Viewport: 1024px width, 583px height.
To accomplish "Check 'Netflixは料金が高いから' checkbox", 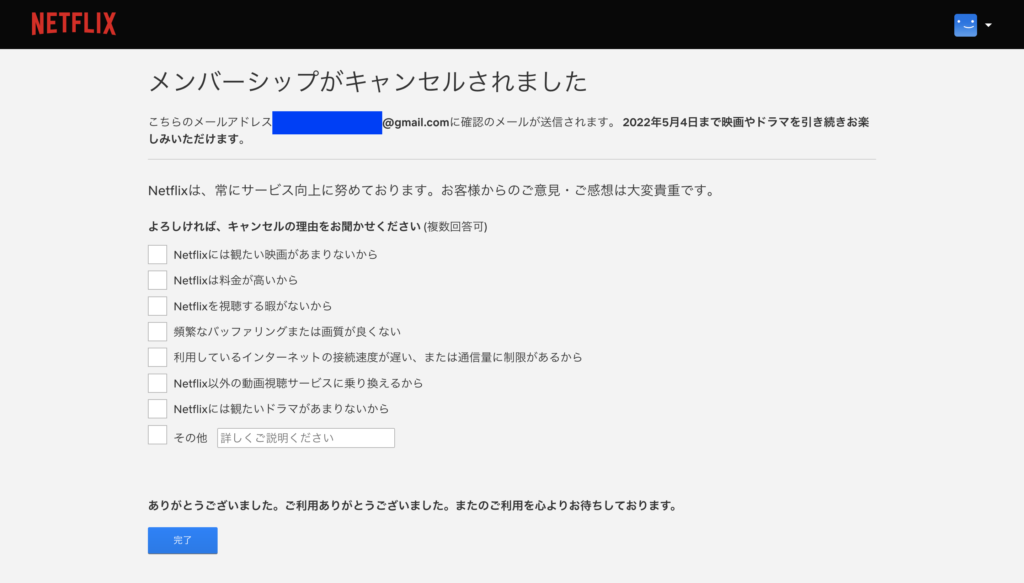I will 157,280.
